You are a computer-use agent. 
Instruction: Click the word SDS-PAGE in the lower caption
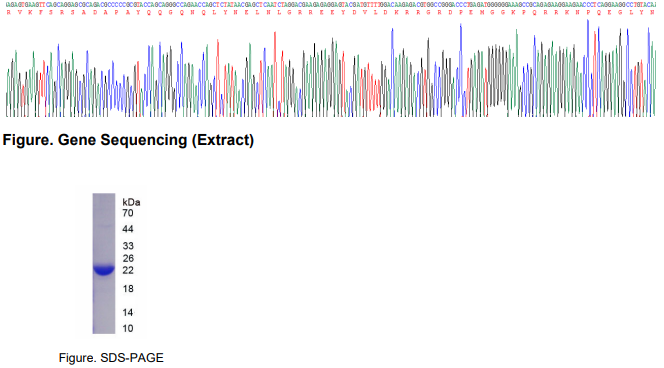132,358
